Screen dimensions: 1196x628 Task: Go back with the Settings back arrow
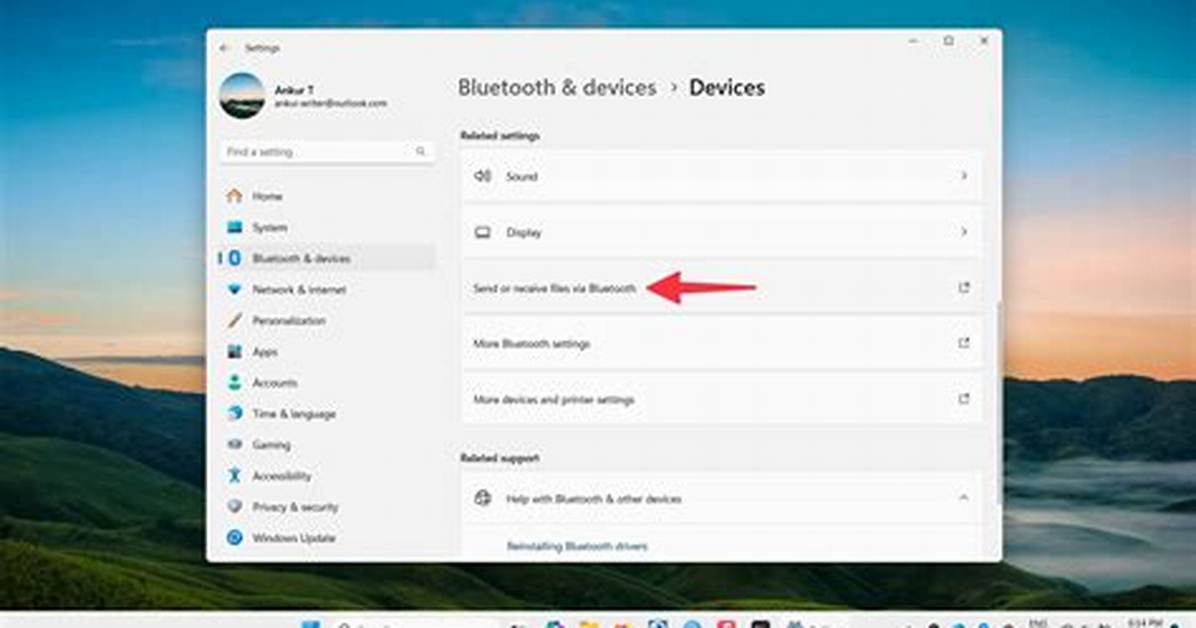tap(223, 48)
